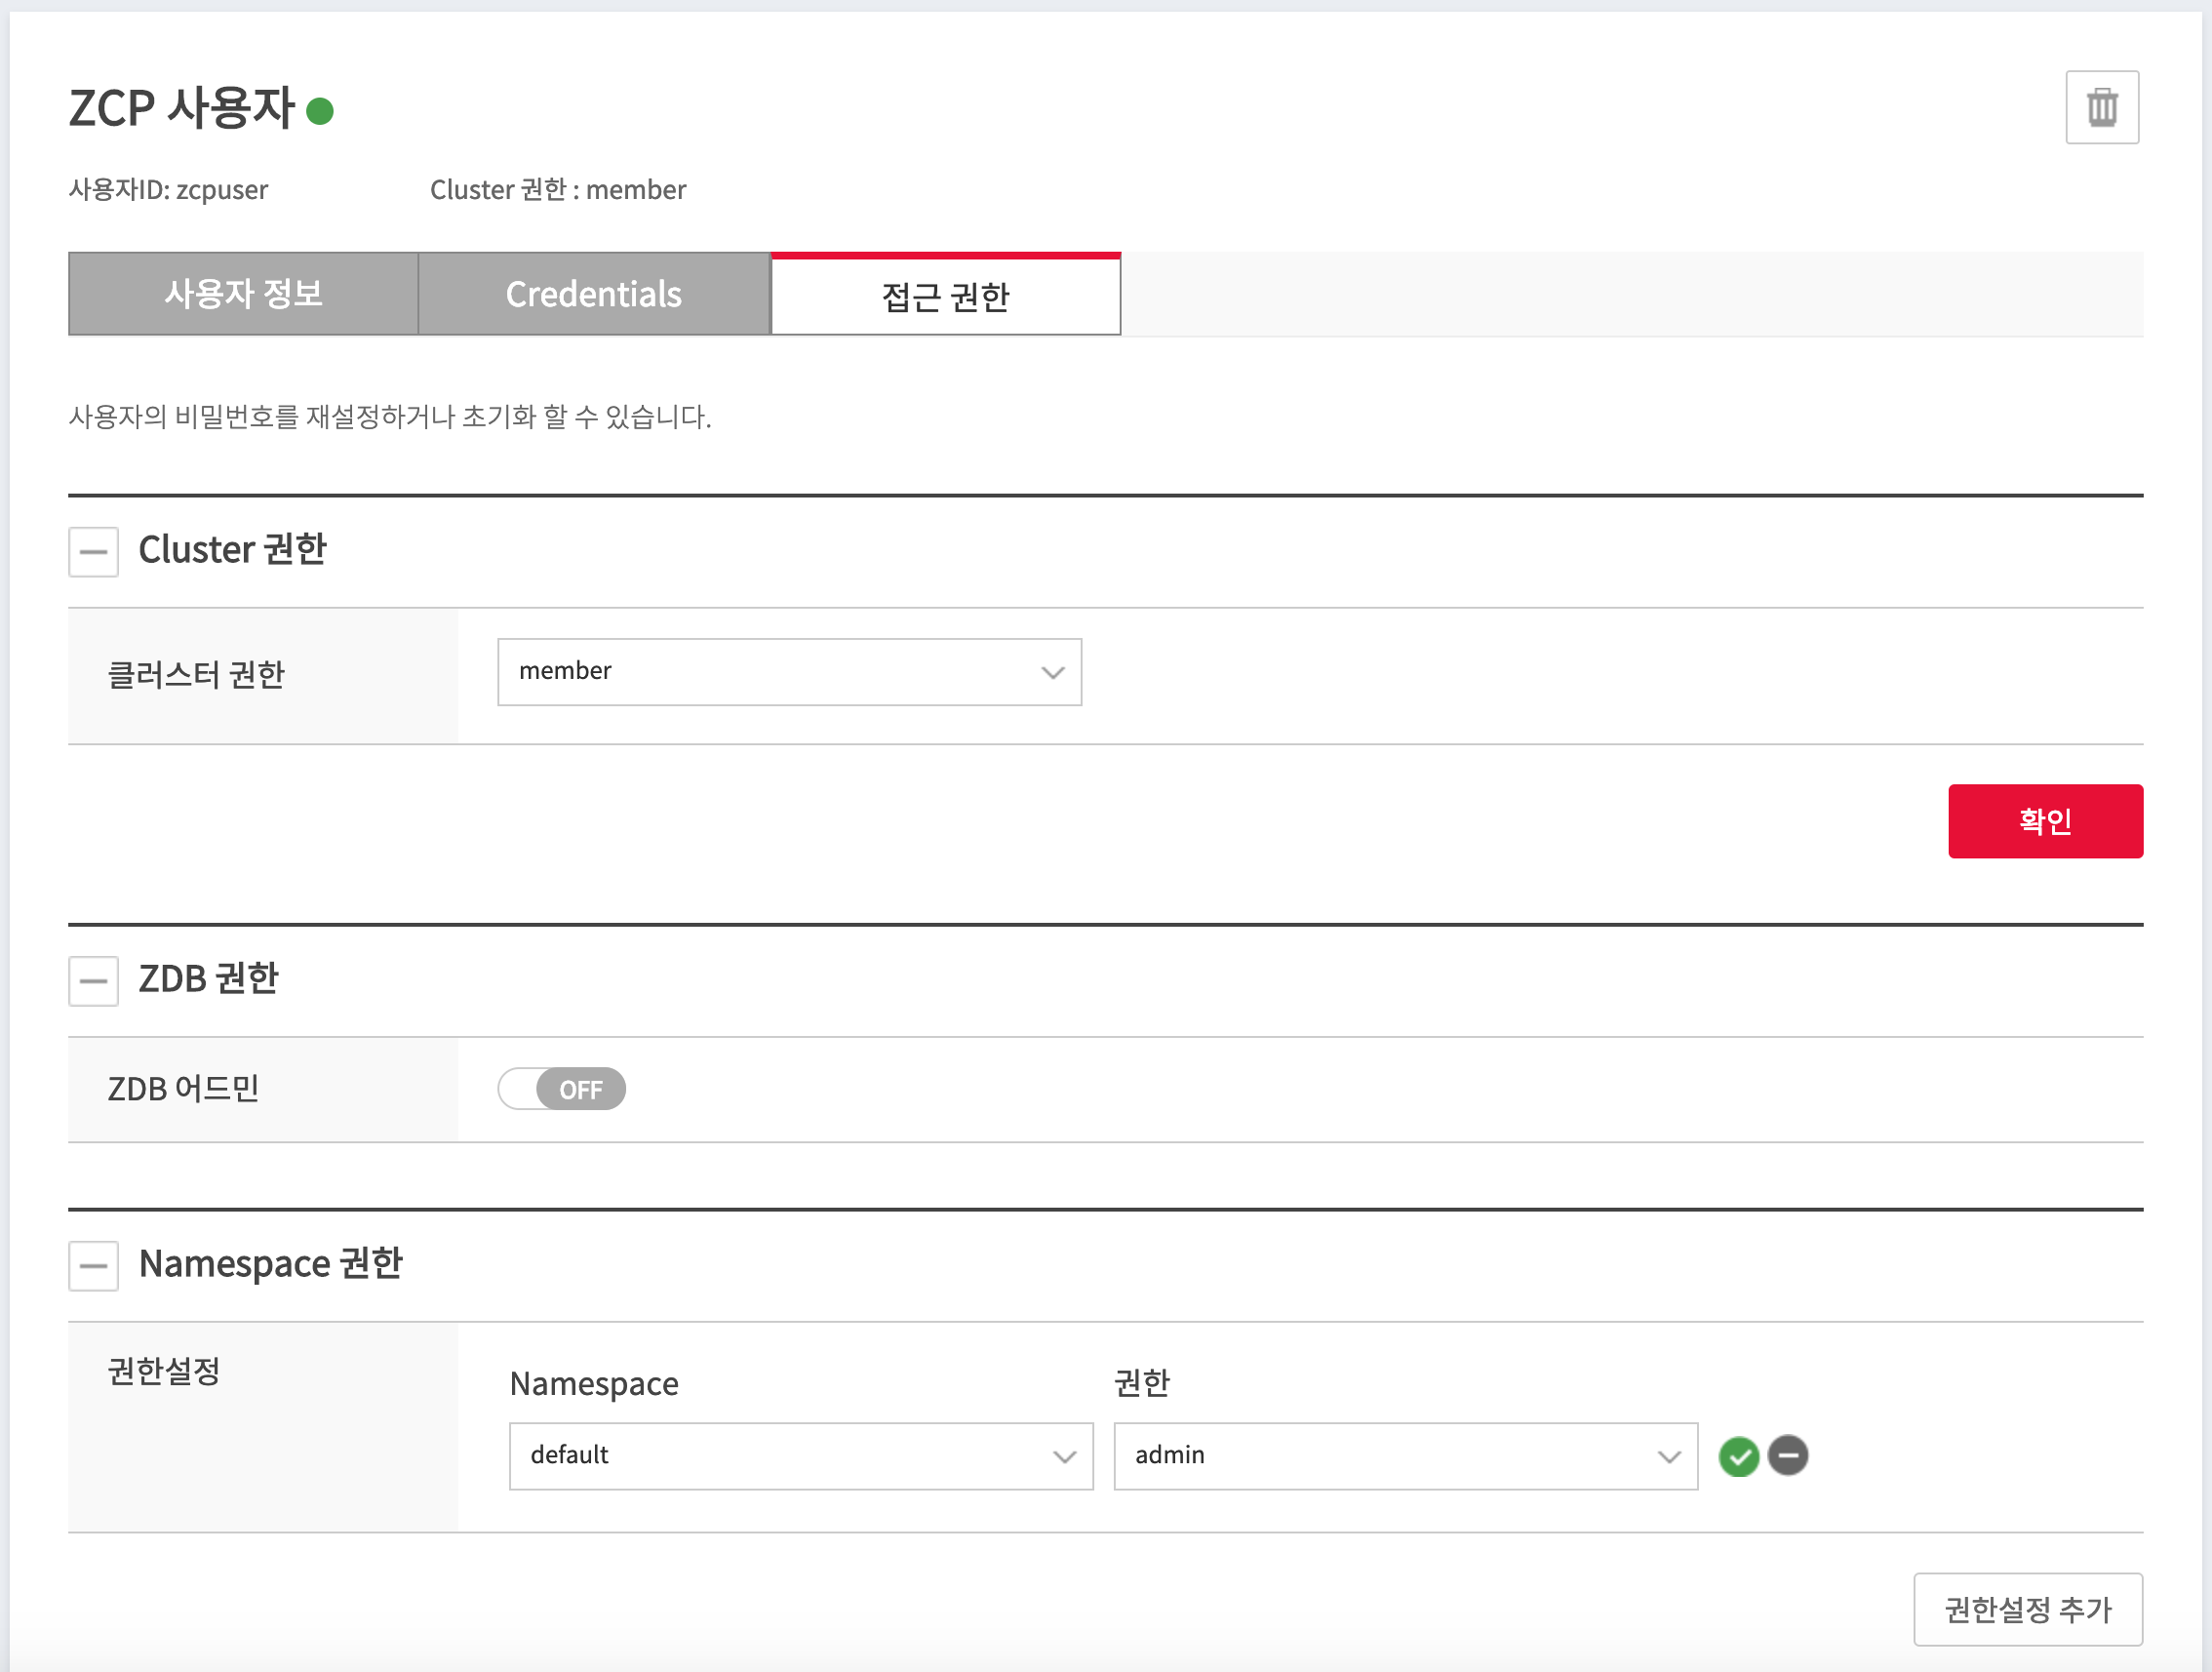Viewport: 2212px width, 1672px height.
Task: Click the green checkmark confirm icon
Action: tap(1738, 1456)
